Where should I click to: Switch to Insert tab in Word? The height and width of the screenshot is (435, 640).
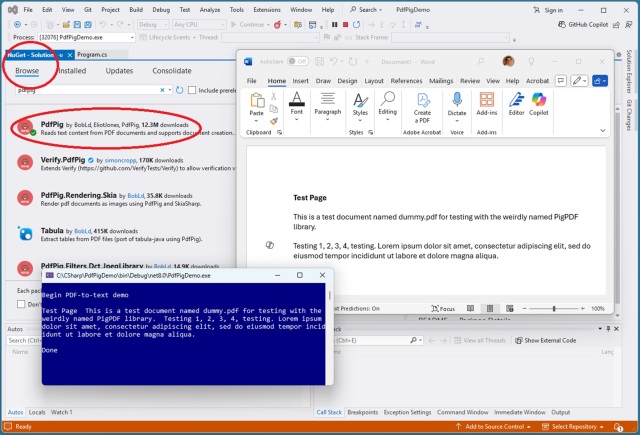pos(300,81)
